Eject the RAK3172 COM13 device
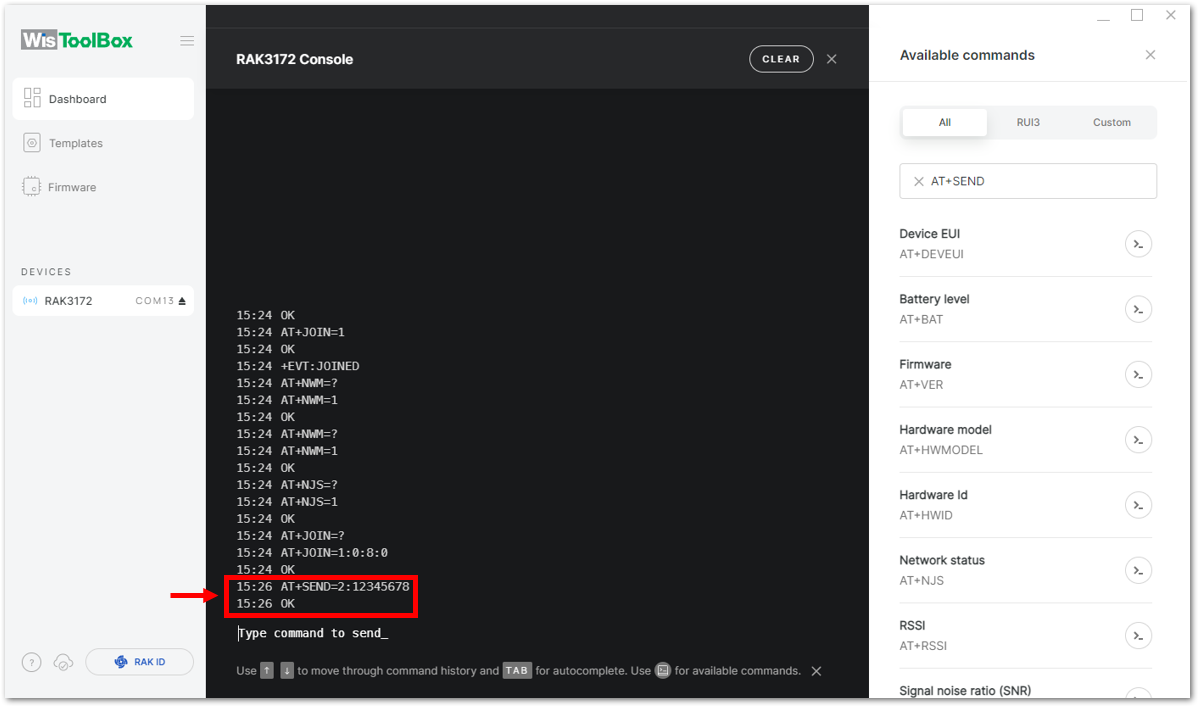This screenshot has width=1199, height=707. pos(182,301)
